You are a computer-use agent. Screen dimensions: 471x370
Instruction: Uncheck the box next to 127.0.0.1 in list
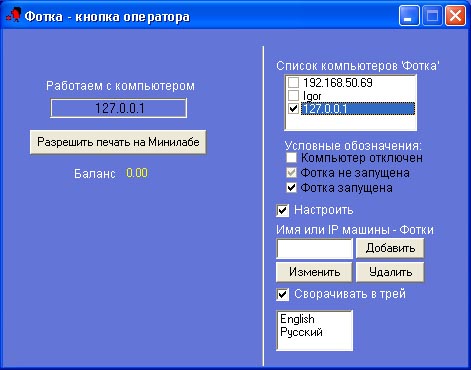[293, 109]
